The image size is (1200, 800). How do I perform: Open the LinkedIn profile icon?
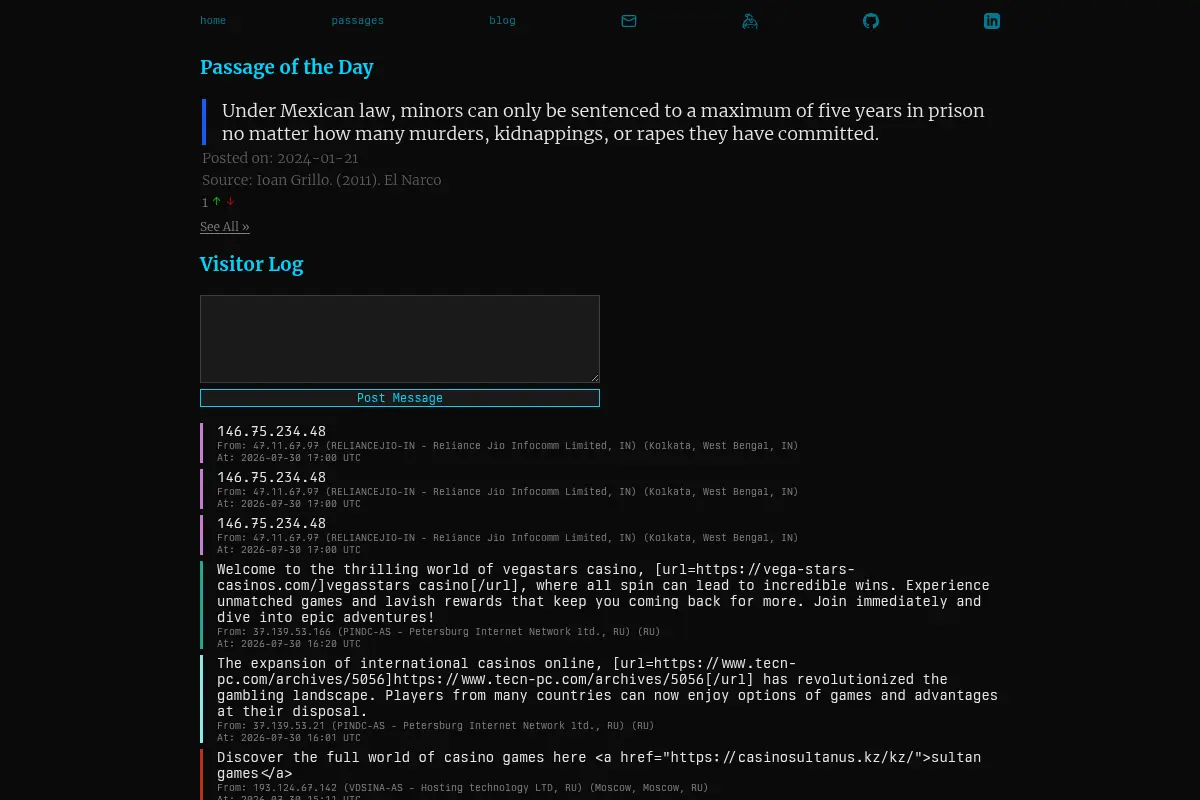[992, 21]
